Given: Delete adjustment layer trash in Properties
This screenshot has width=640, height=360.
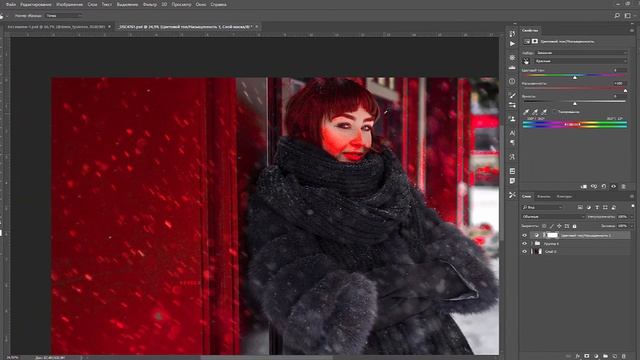Looking at the screenshot, I should click(x=623, y=187).
